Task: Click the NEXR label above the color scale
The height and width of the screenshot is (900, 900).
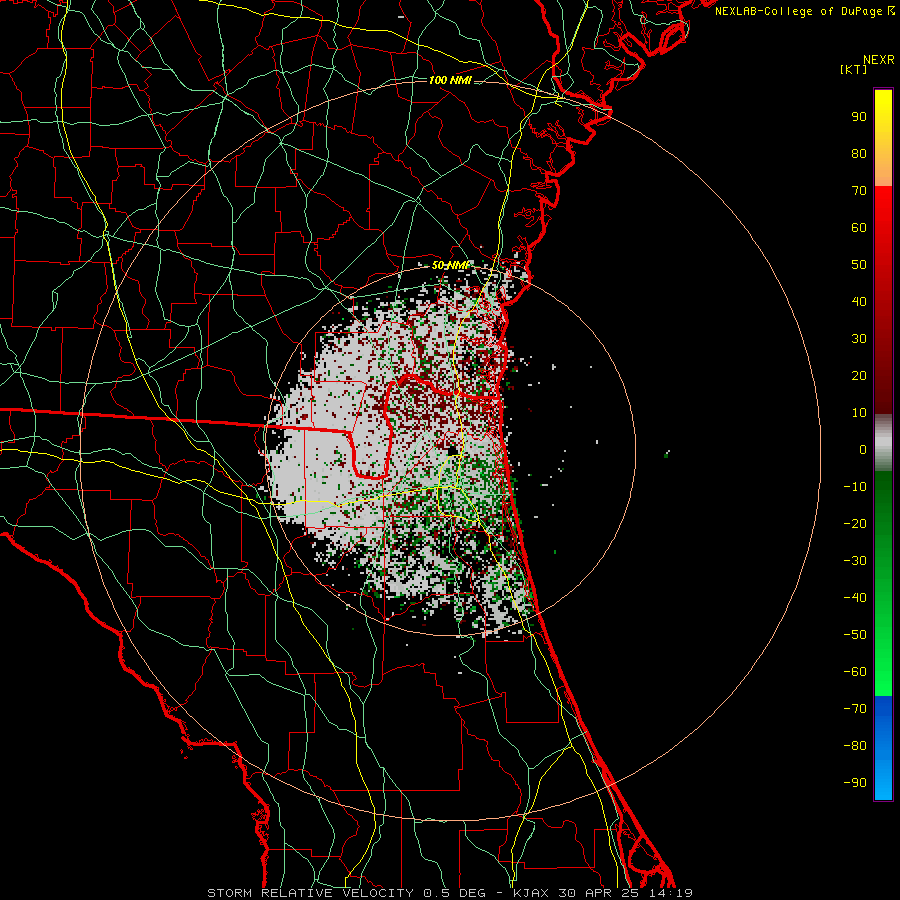Action: point(879,60)
